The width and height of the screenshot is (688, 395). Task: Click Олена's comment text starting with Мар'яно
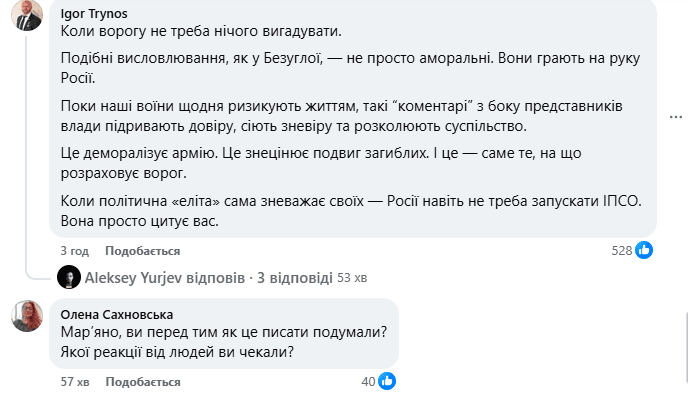[224, 341]
